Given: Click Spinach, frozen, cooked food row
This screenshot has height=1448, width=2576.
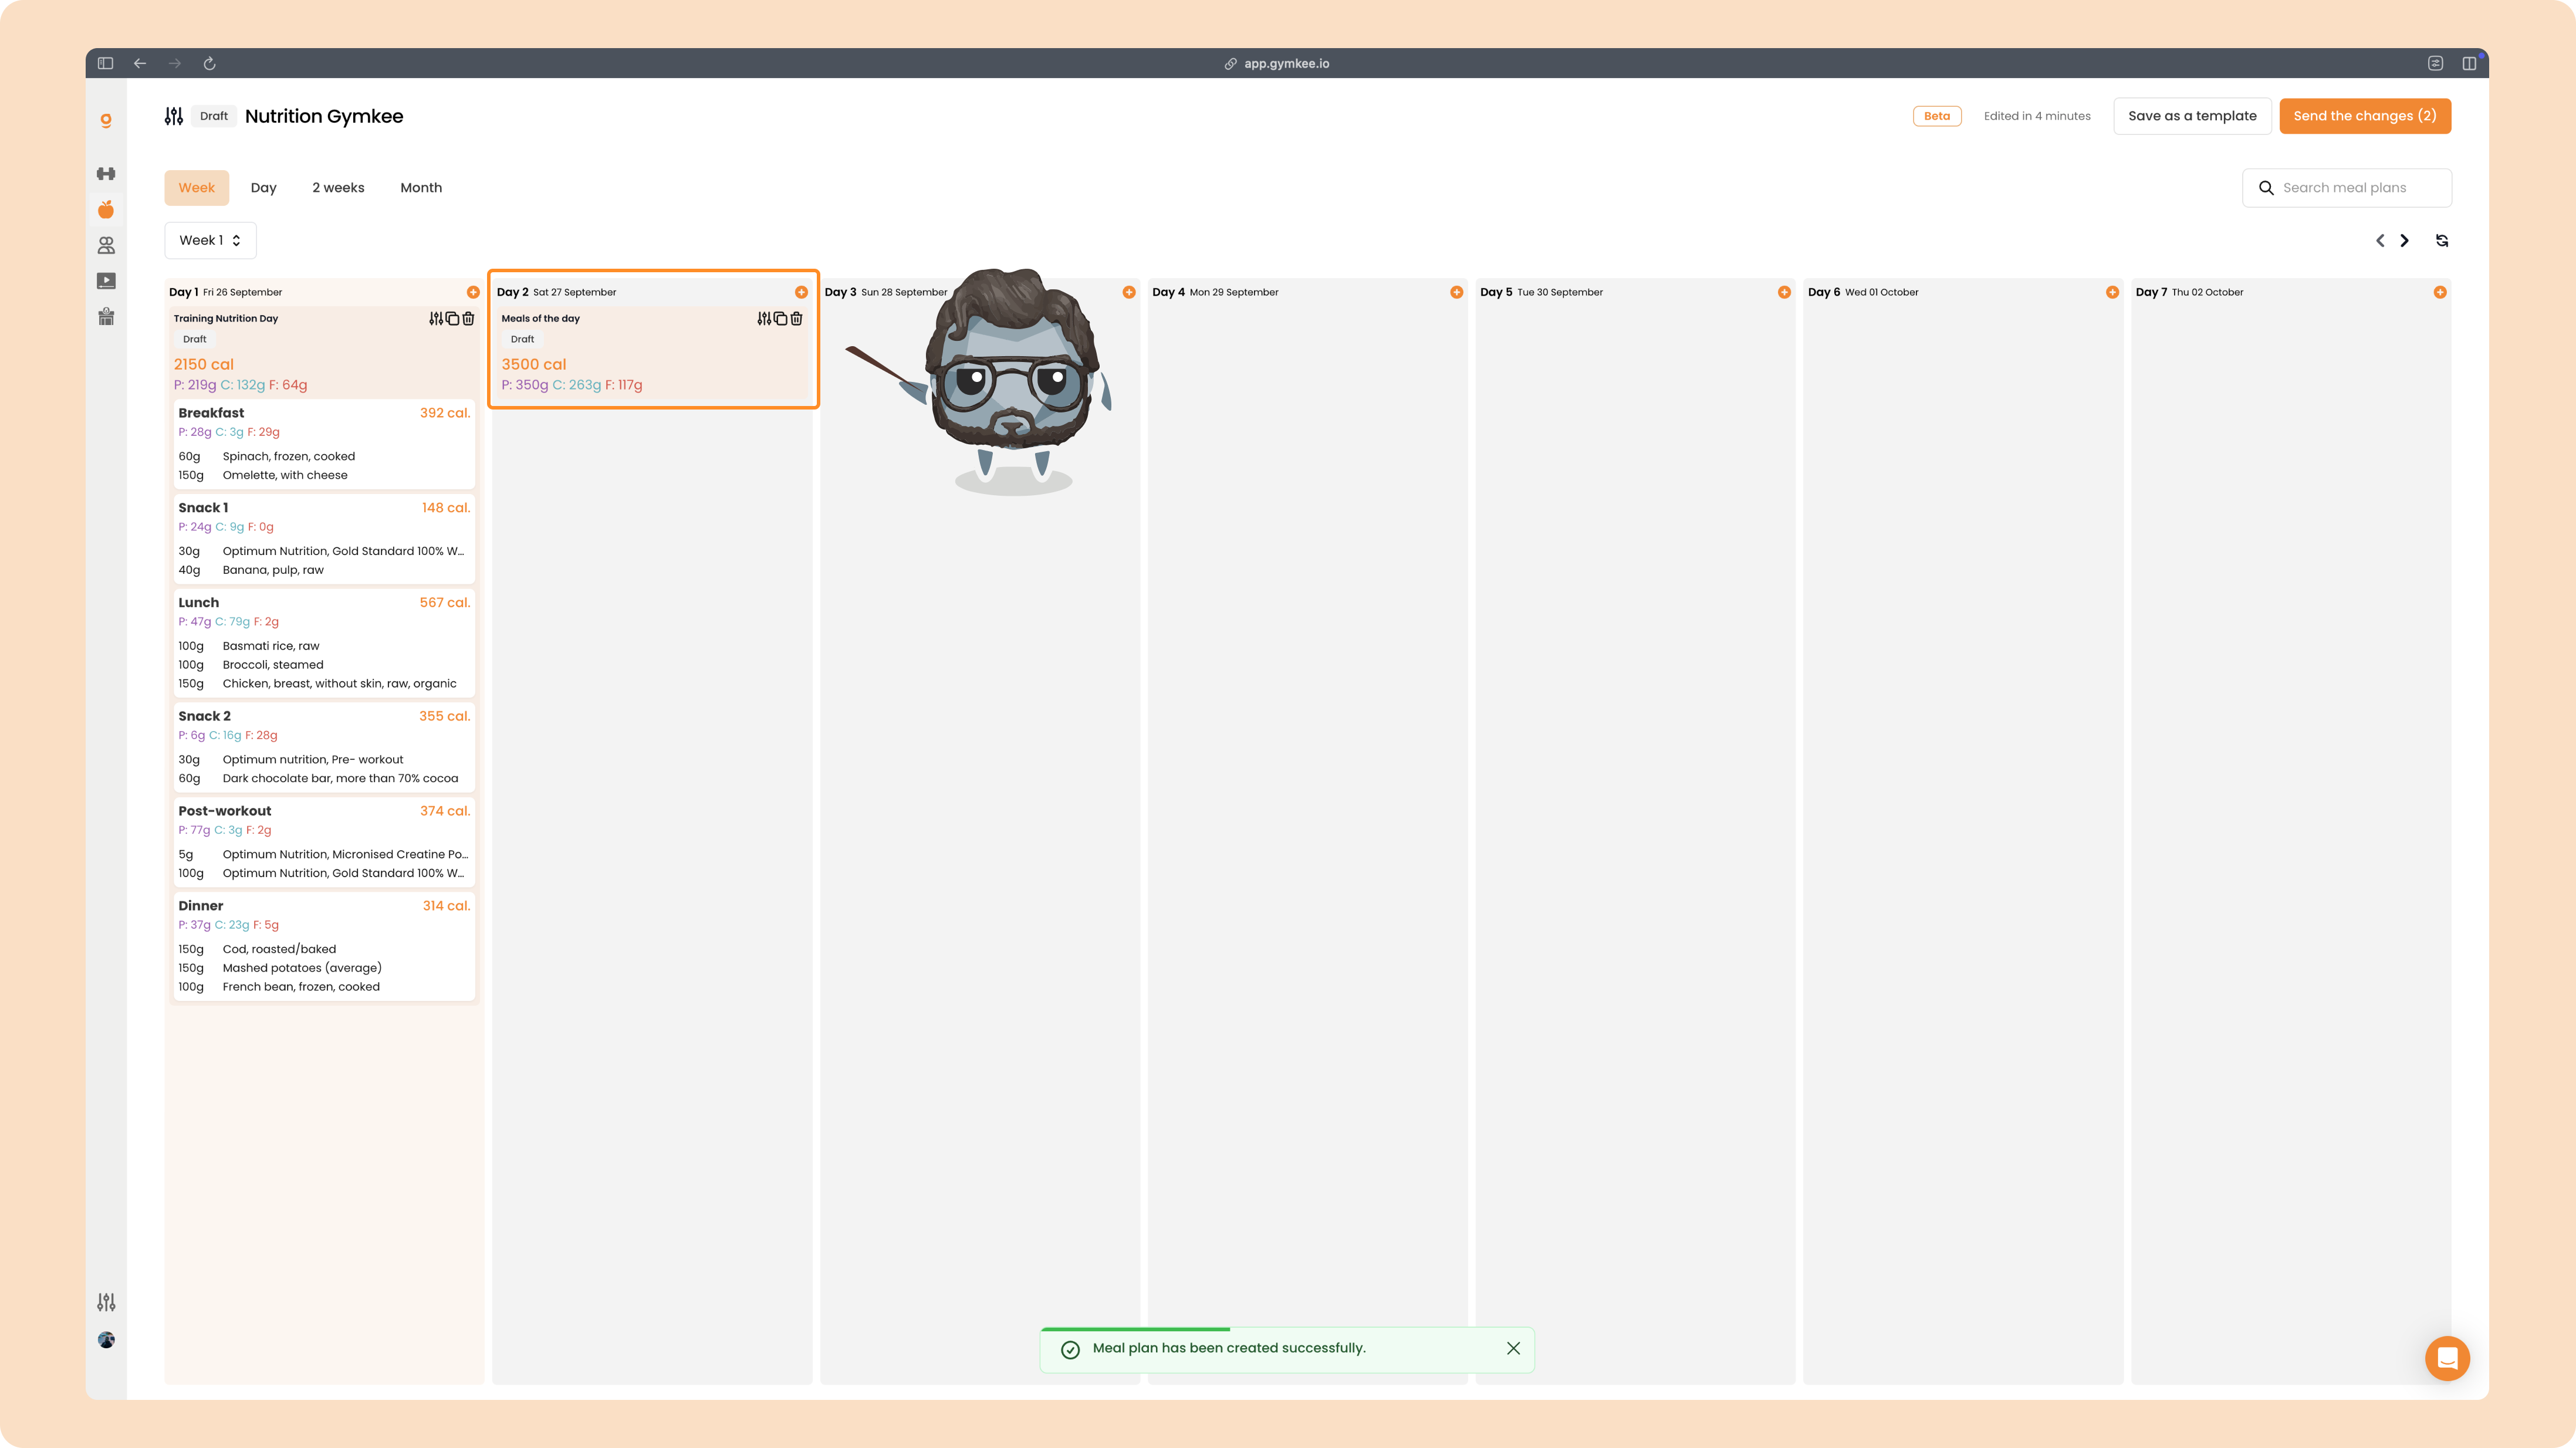Looking at the screenshot, I should [324, 456].
